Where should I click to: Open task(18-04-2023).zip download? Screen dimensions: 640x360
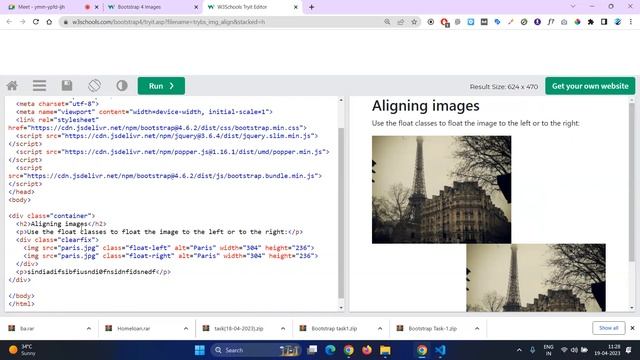(x=238, y=328)
